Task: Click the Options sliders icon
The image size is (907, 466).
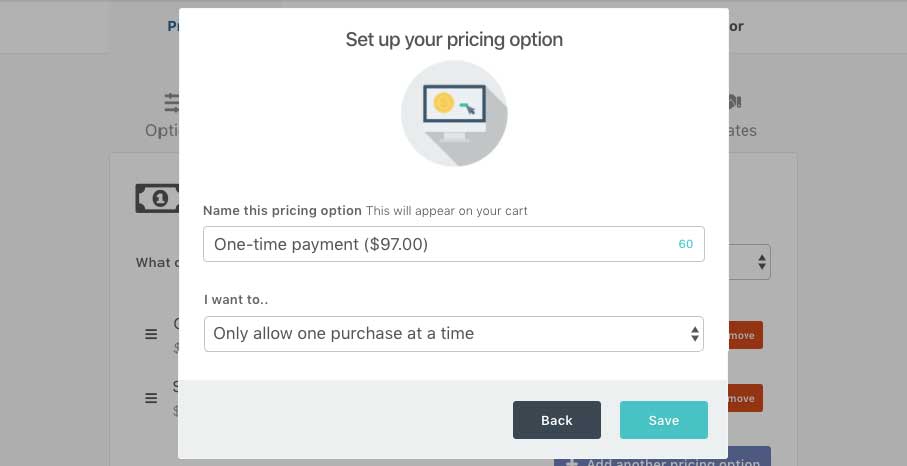Action: pyautogui.click(x=172, y=102)
